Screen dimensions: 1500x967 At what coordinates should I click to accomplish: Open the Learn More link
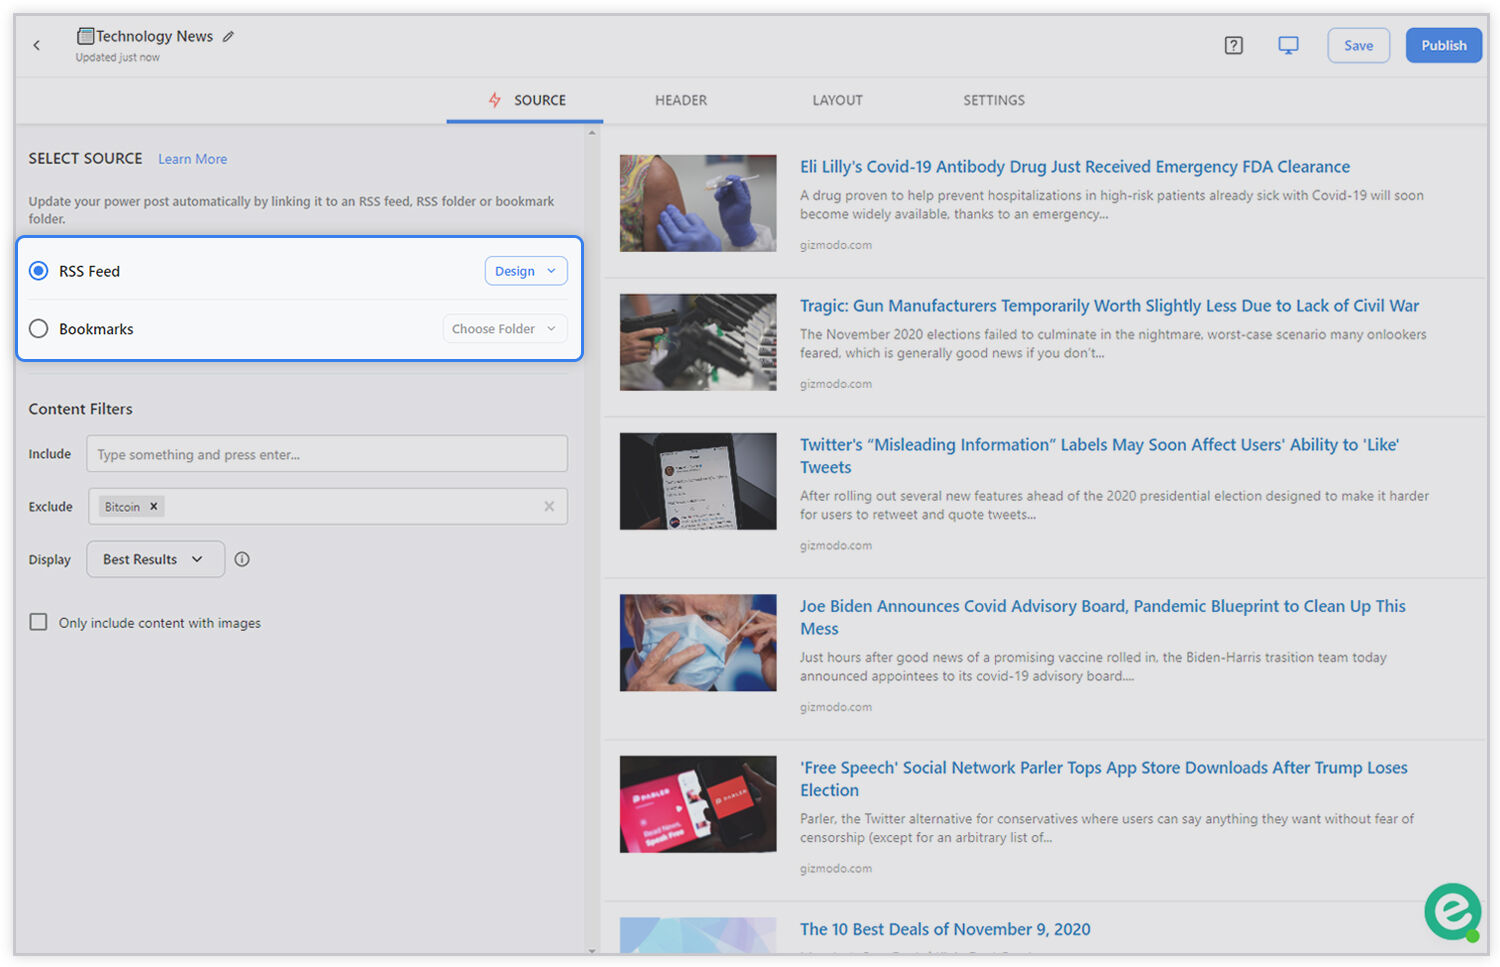[192, 159]
